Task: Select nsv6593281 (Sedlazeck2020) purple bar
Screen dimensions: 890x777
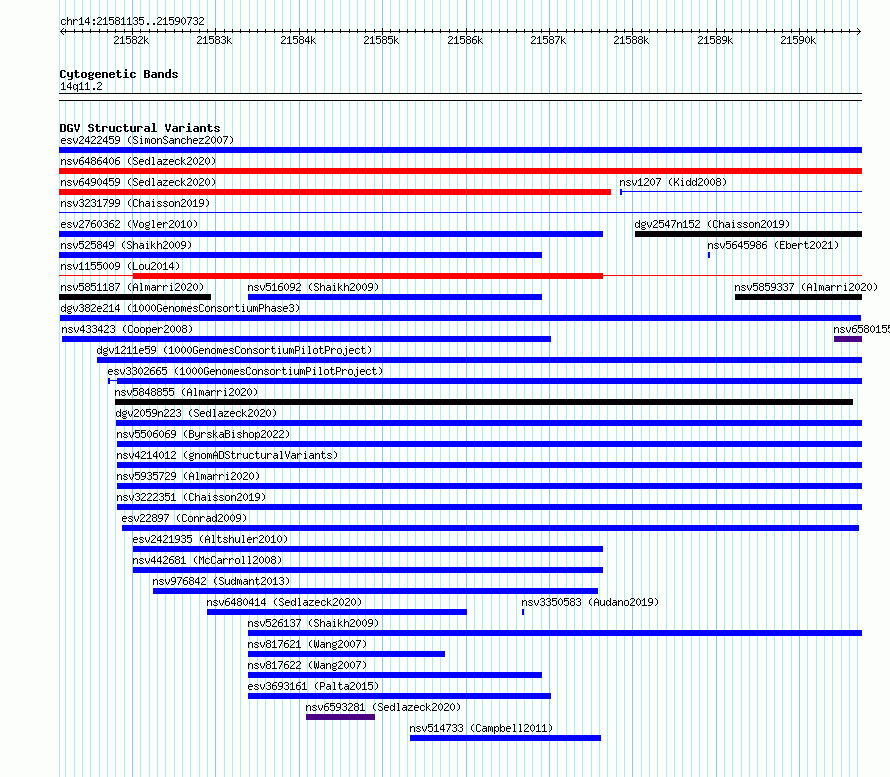Action: (x=341, y=717)
